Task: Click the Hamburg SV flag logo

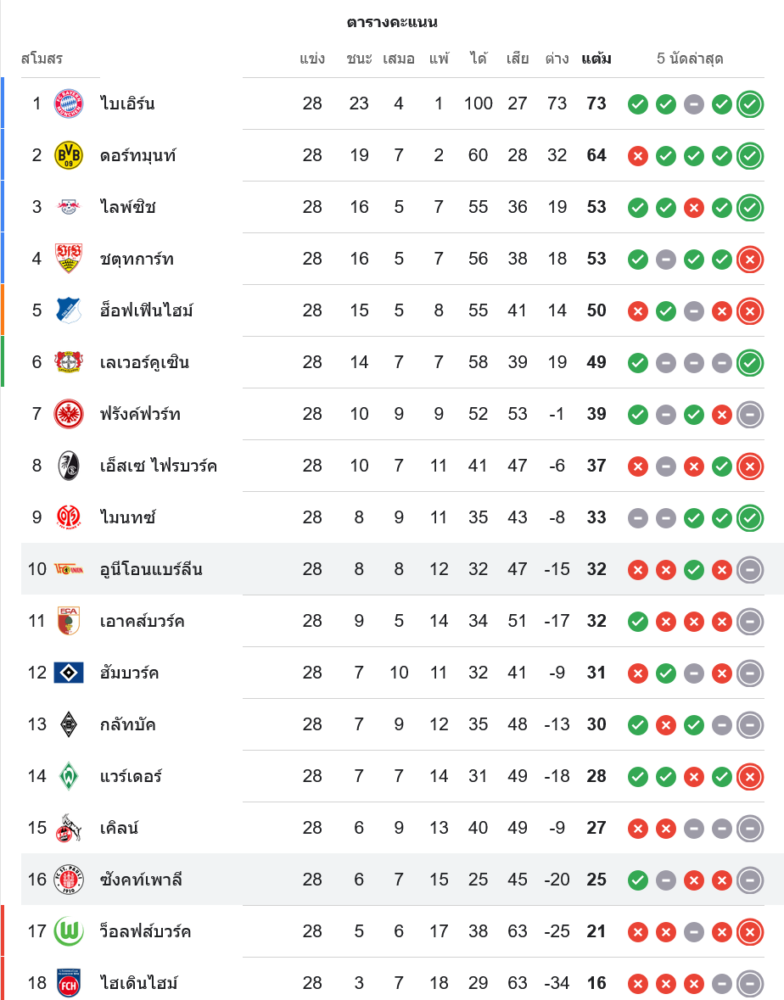Action: click(x=69, y=673)
